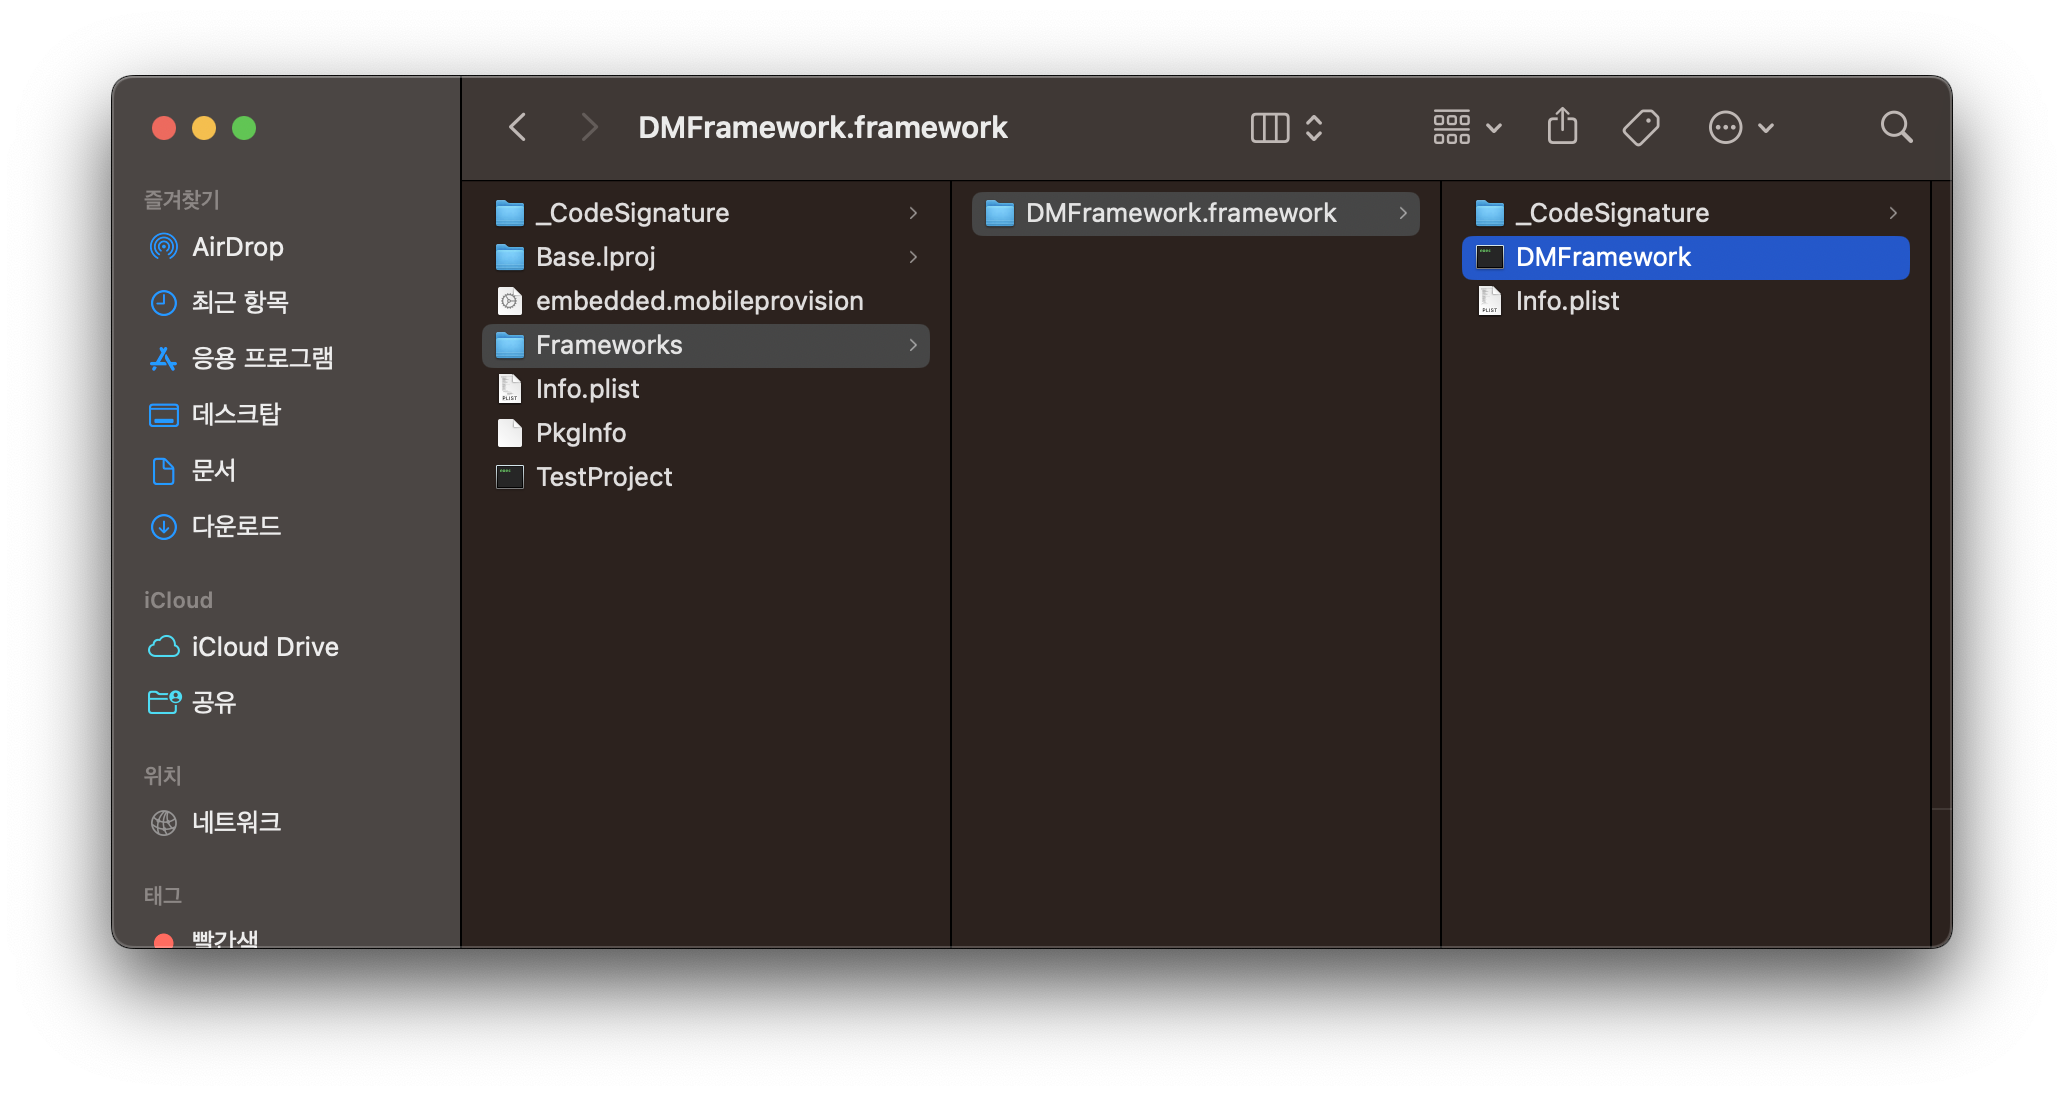Click the Finder search magnifier icon
Screen dimensions: 2064x1096
pos(1895,128)
